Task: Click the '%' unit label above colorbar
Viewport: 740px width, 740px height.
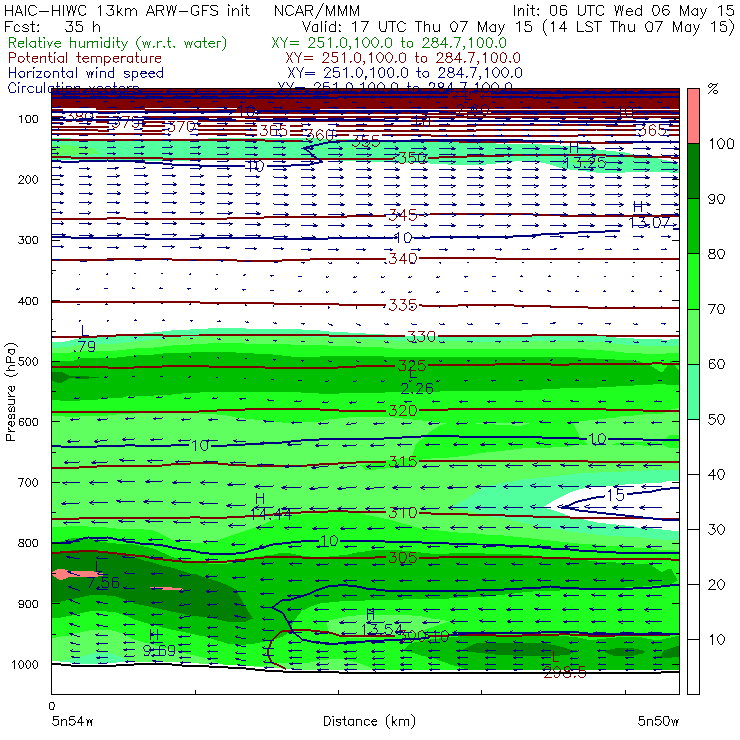Action: pyautogui.click(x=713, y=89)
